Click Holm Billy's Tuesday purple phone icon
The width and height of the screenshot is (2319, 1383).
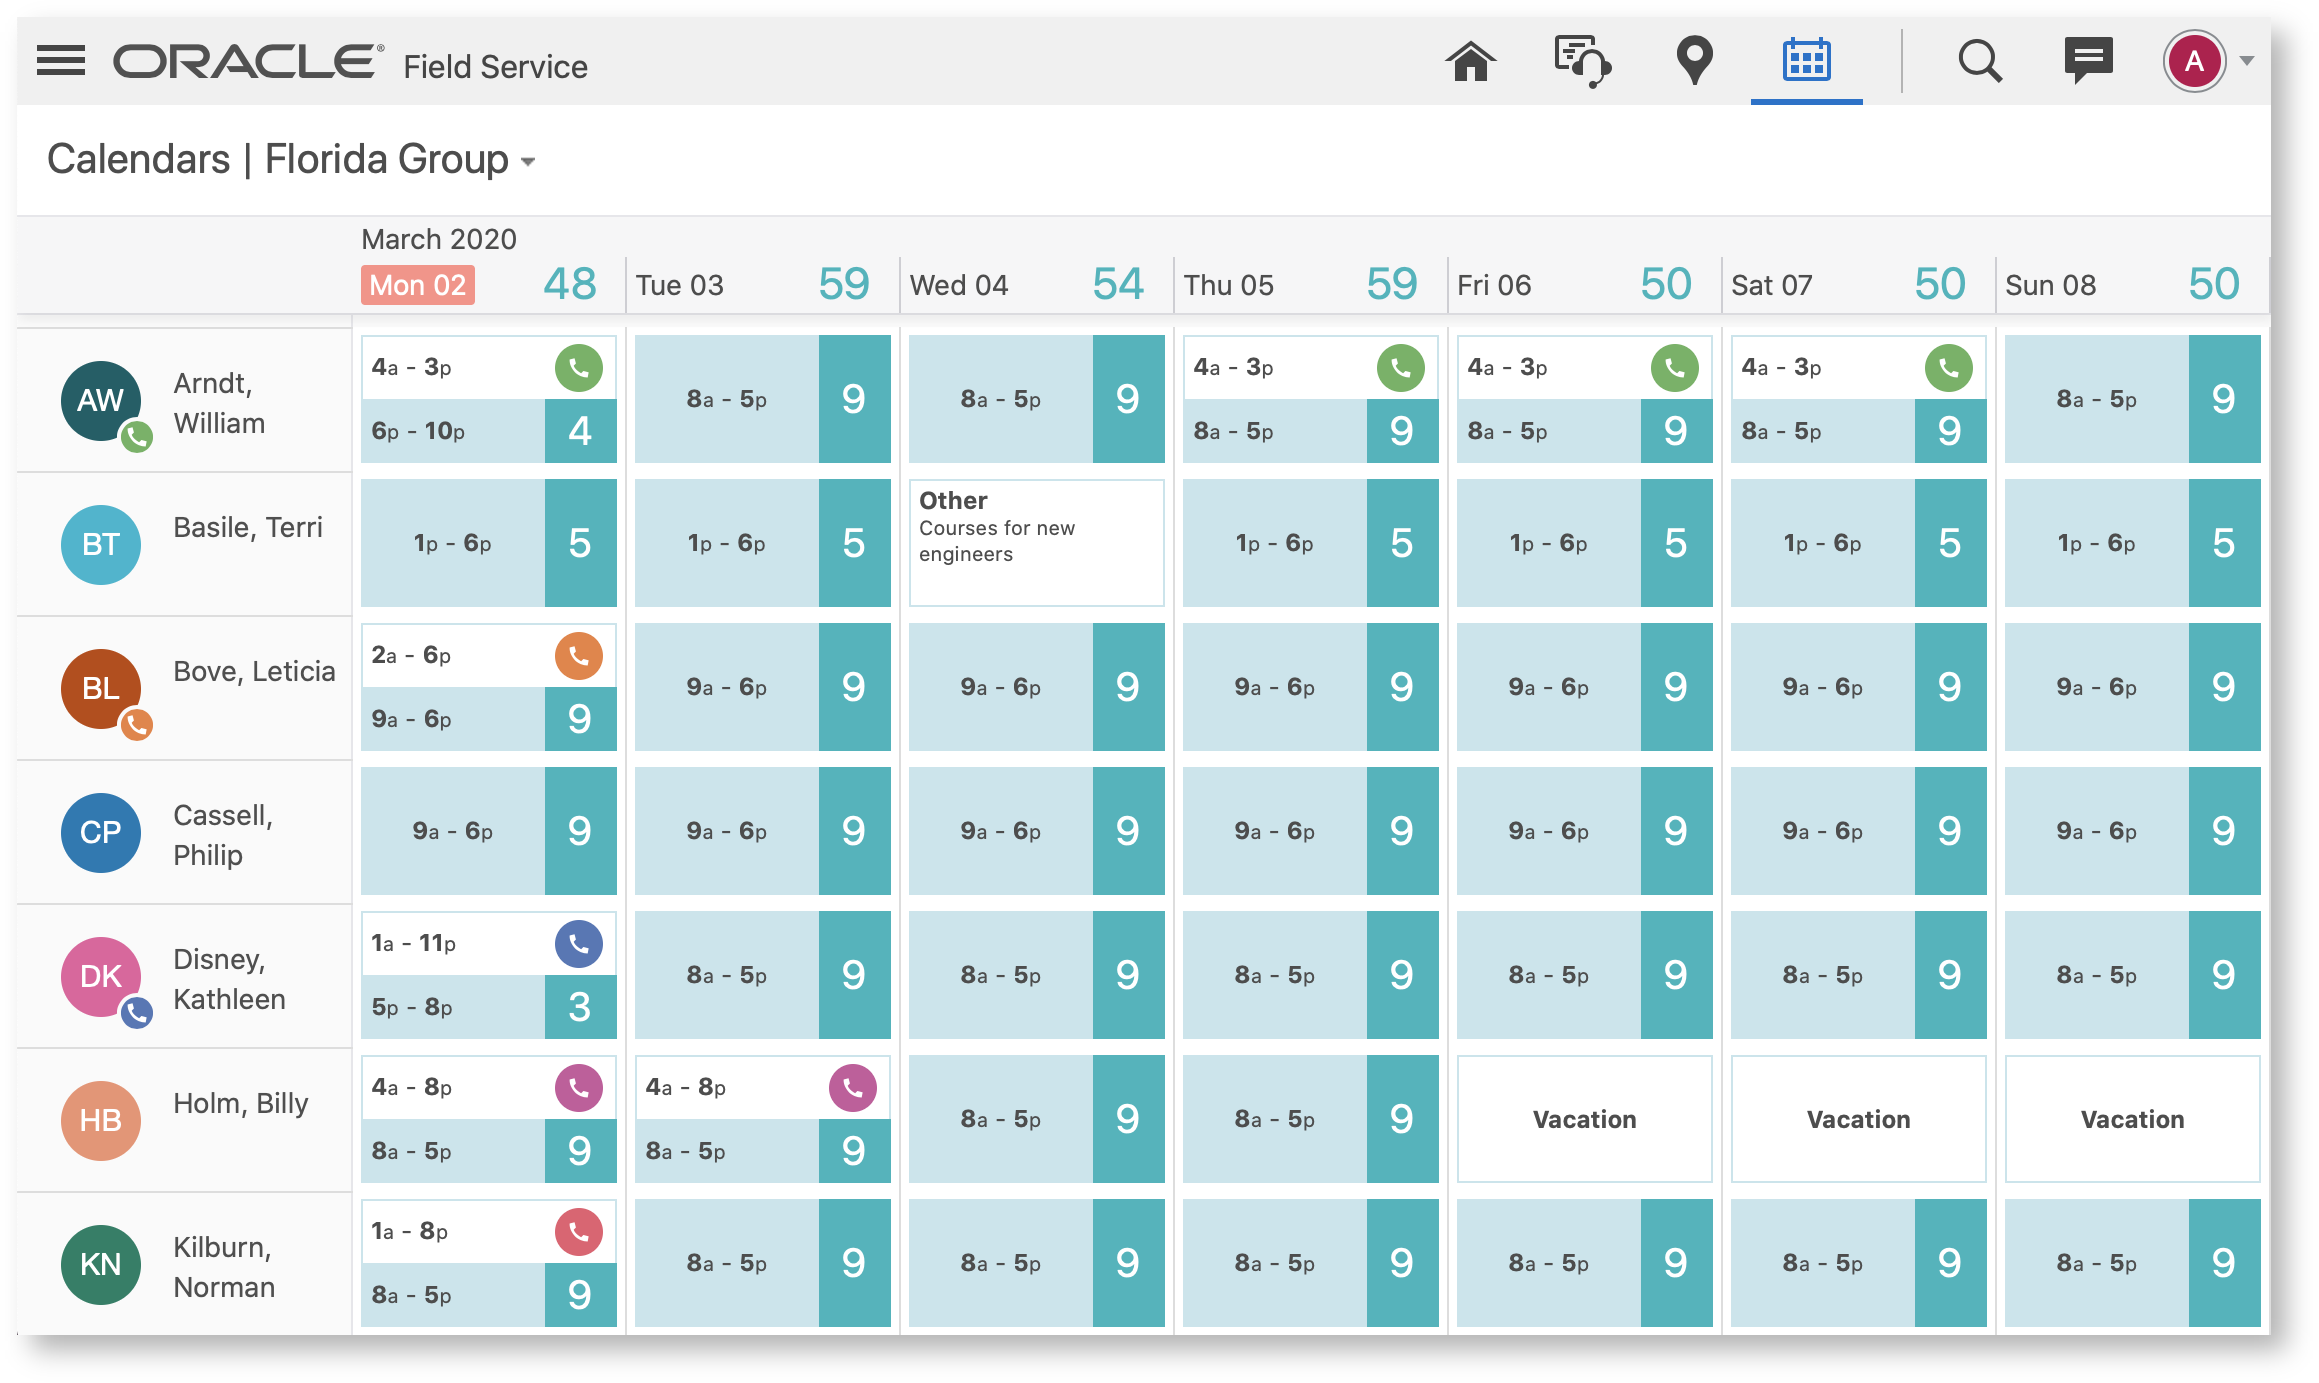pos(853,1088)
